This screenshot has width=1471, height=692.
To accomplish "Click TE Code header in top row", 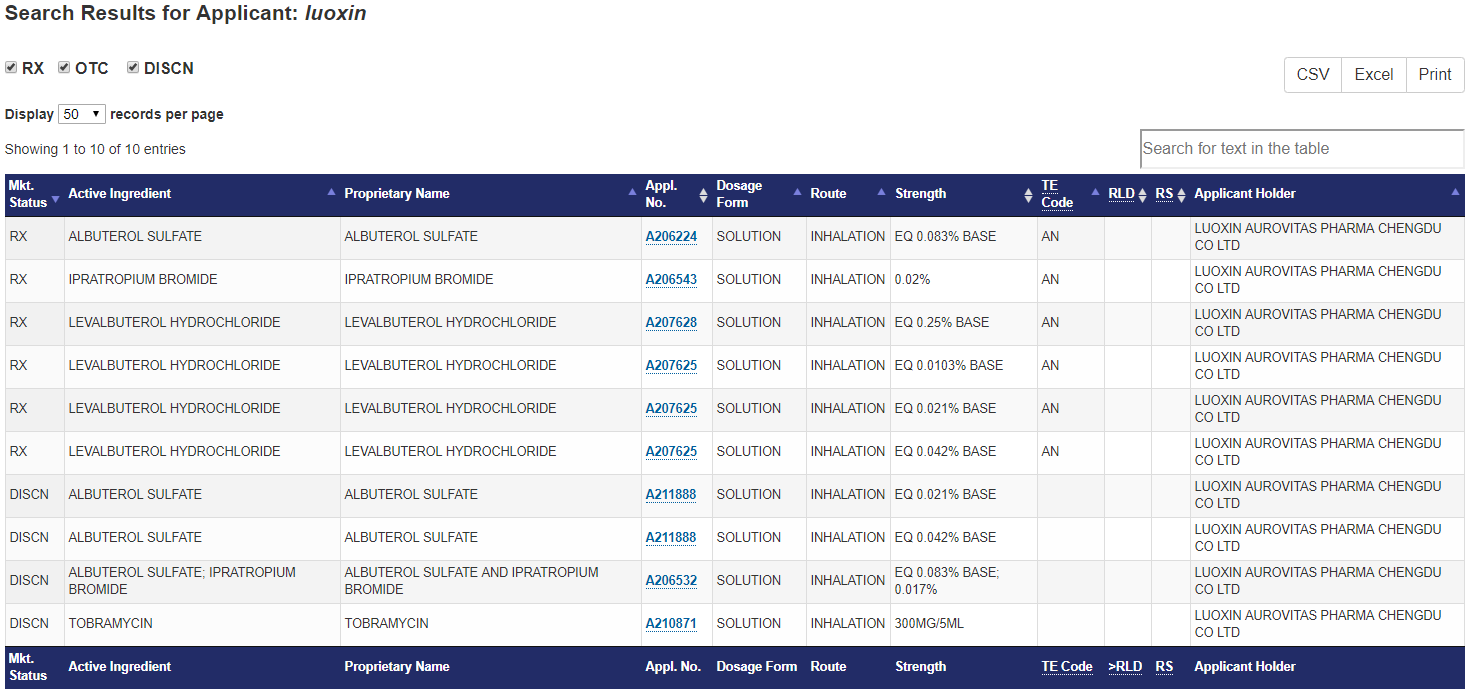I will [1056, 194].
